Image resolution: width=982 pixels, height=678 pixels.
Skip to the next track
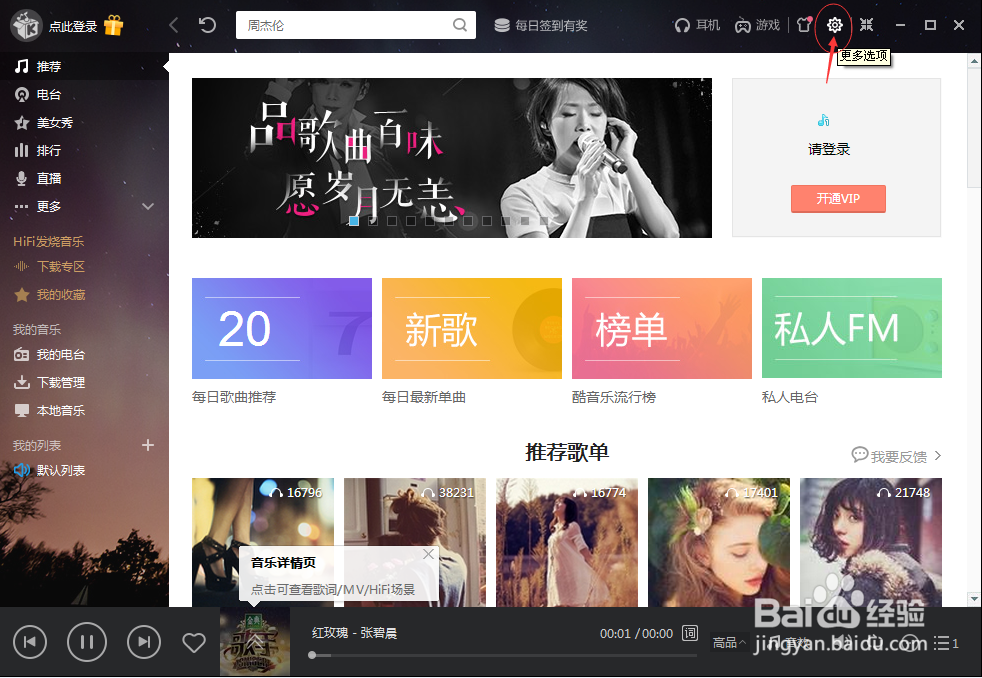click(144, 642)
